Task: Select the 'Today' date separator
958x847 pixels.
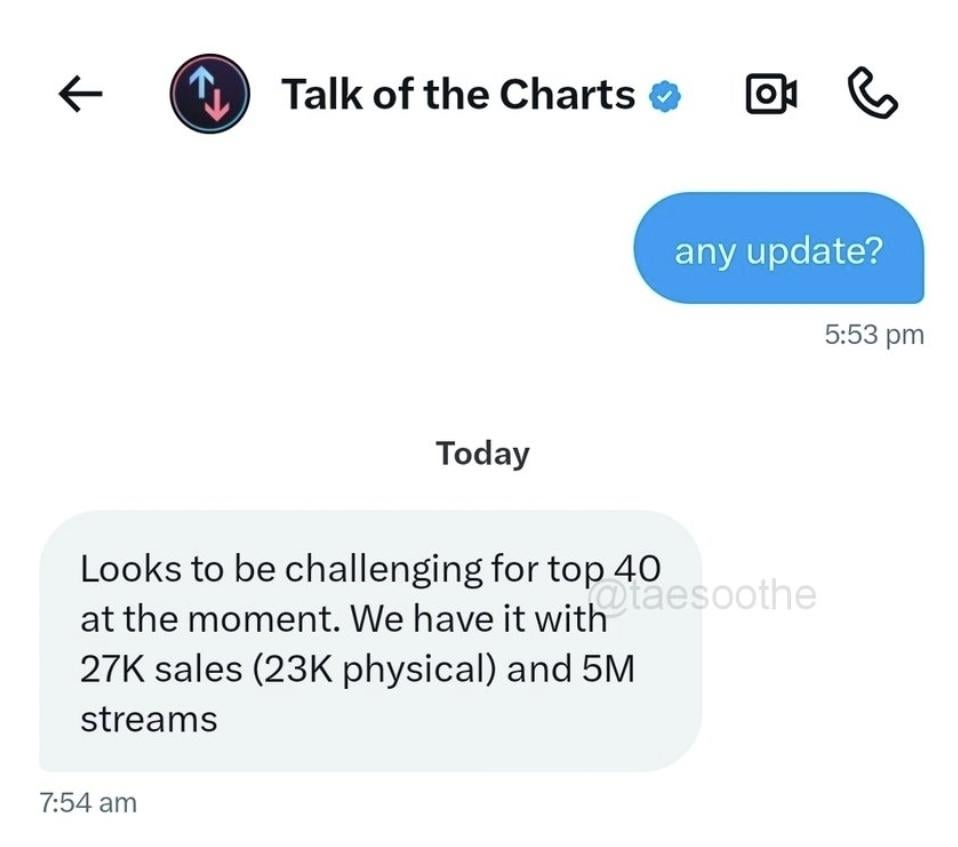Action: 483,453
